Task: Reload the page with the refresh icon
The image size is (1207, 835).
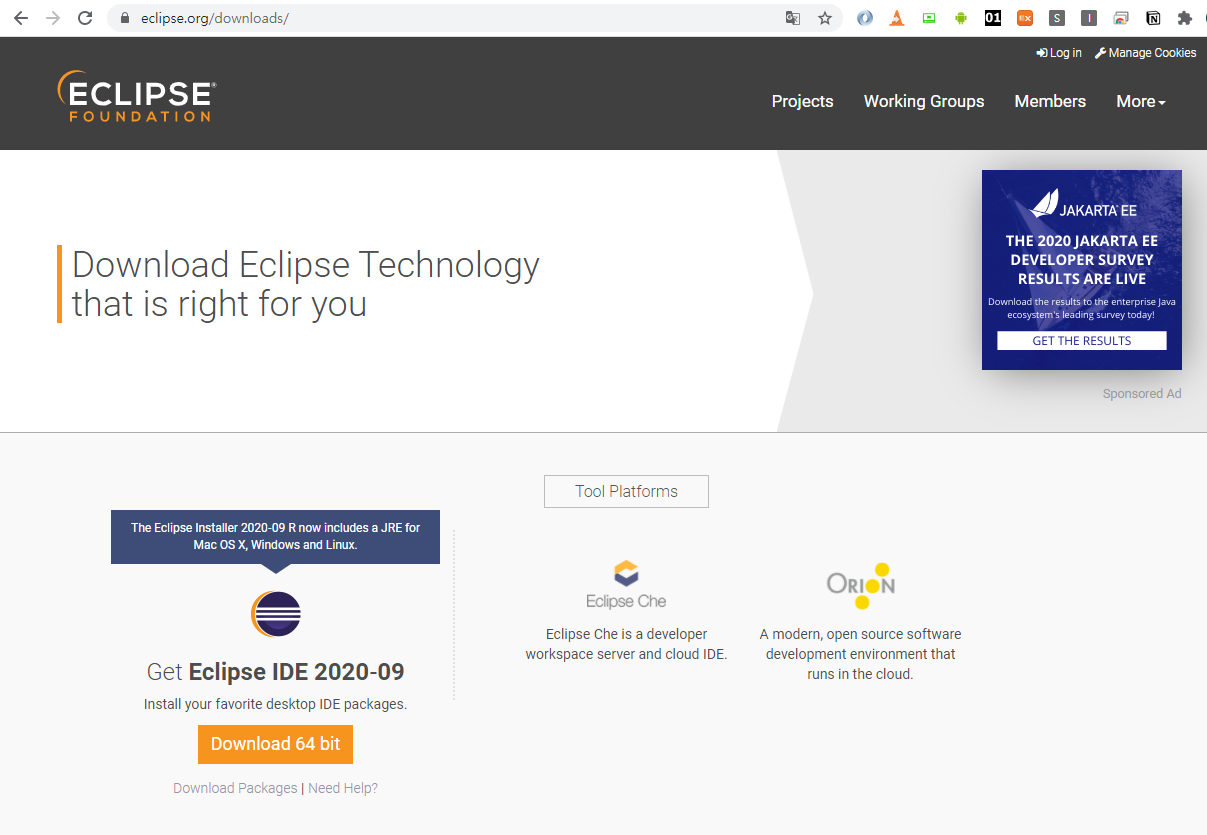Action: [x=85, y=18]
